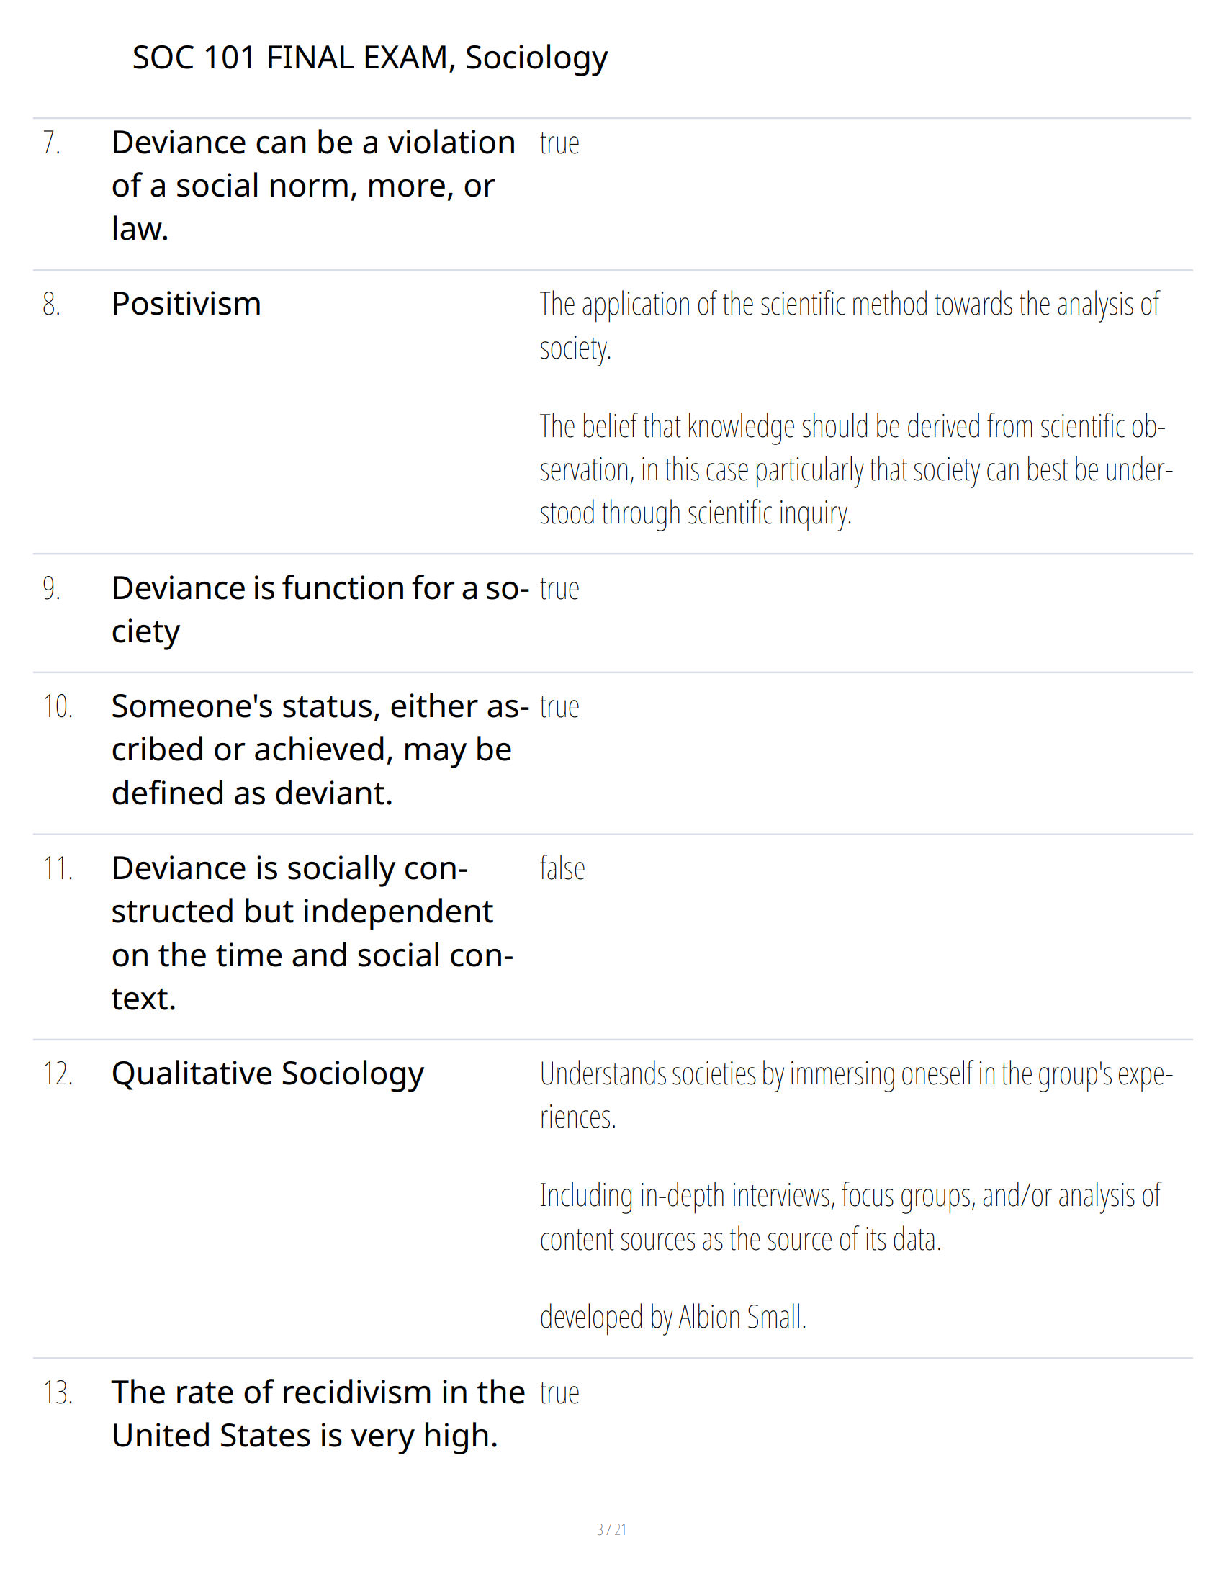
Task: Click 'Deviance is function for a society' statement
Action: coord(320,610)
